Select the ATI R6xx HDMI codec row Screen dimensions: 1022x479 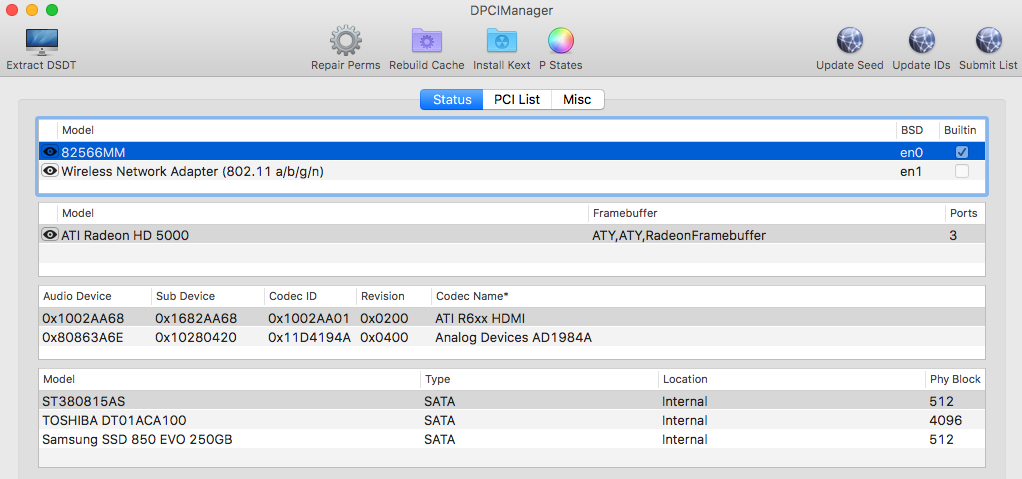(x=512, y=318)
